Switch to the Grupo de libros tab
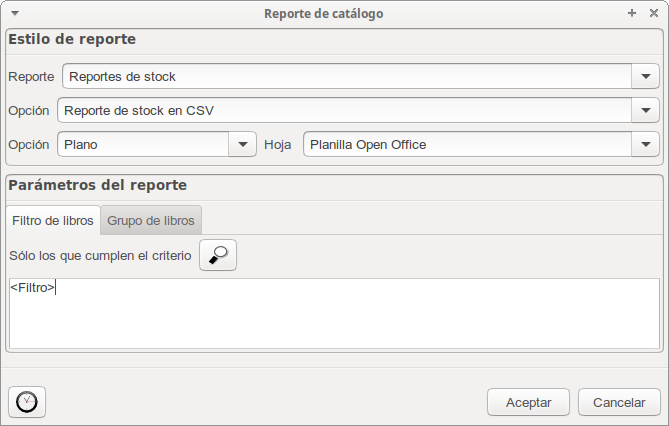The image size is (669, 426). pos(151,220)
